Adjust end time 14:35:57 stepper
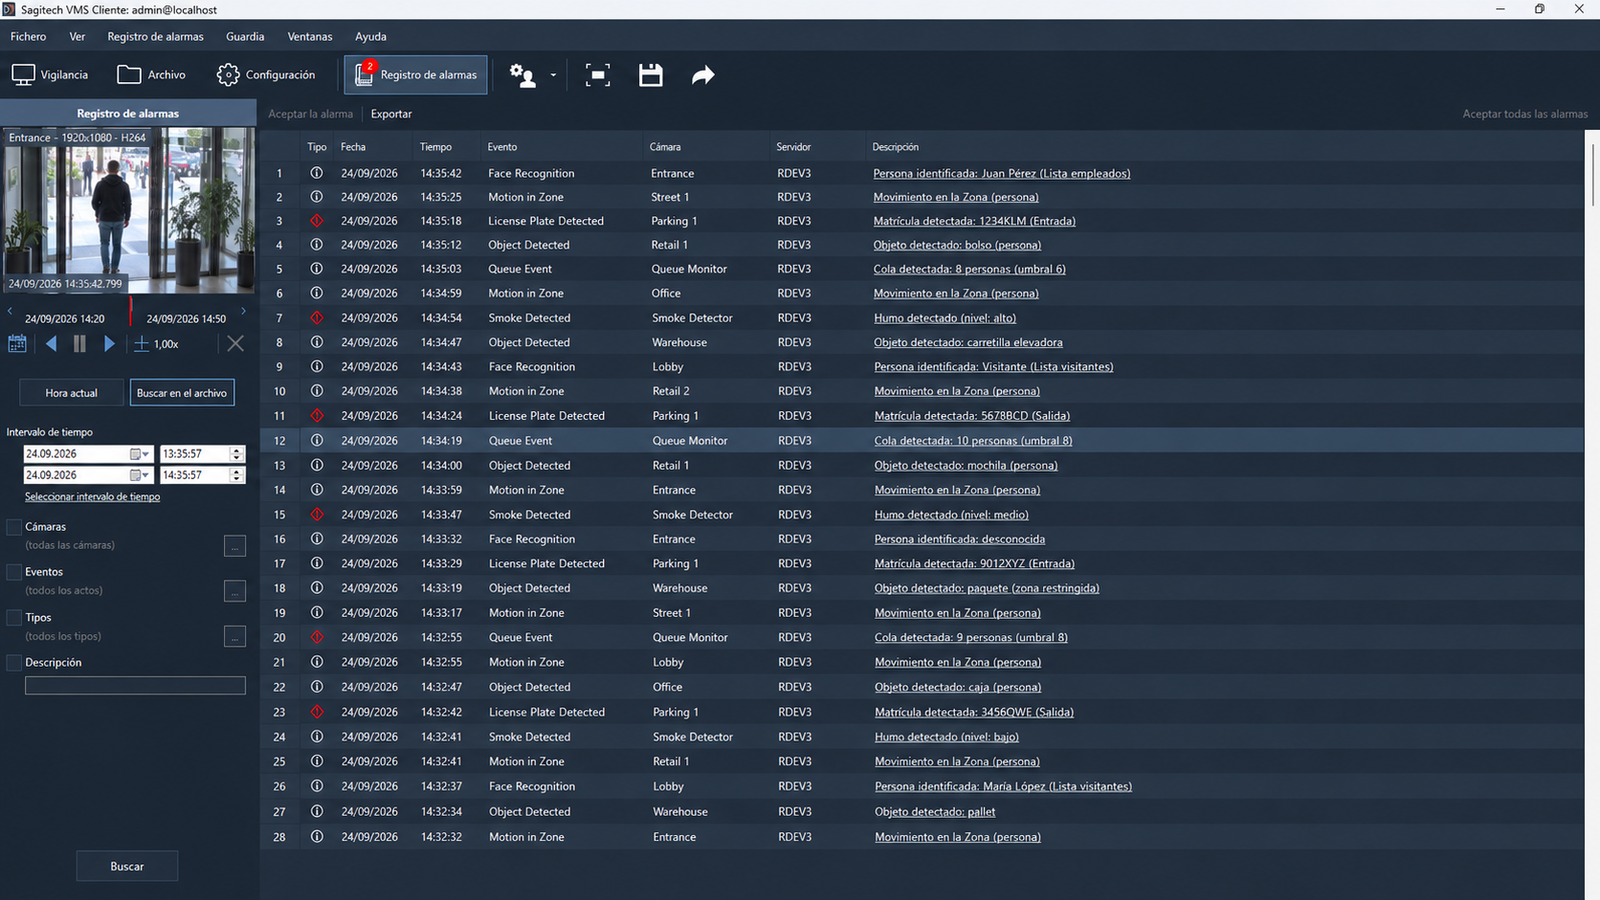The height and width of the screenshot is (900, 1600). pos(237,476)
